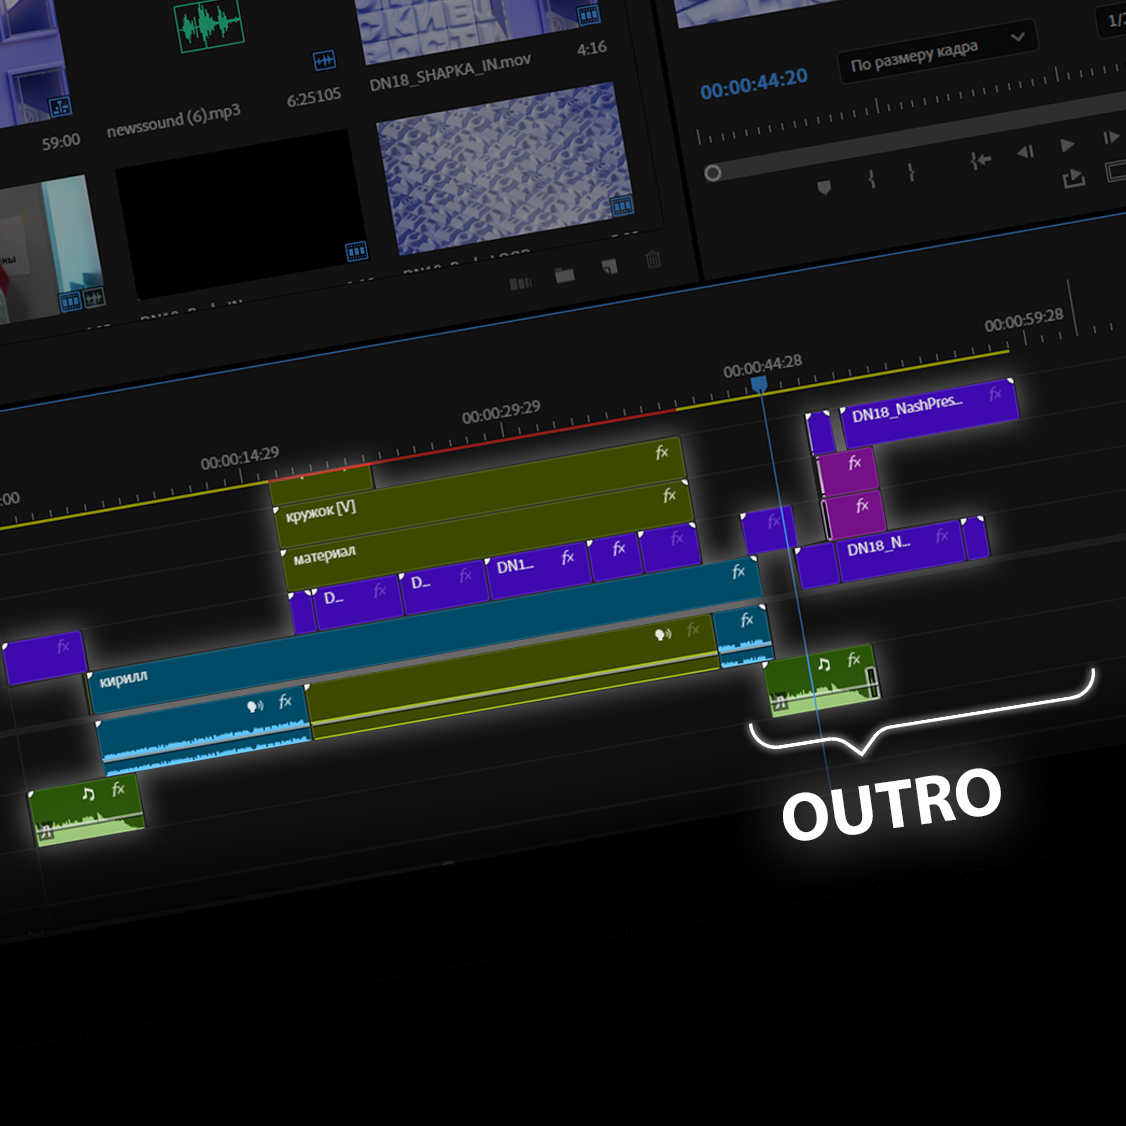Step back one frame in the monitor
This screenshot has width=1126, height=1126.
1025,152
